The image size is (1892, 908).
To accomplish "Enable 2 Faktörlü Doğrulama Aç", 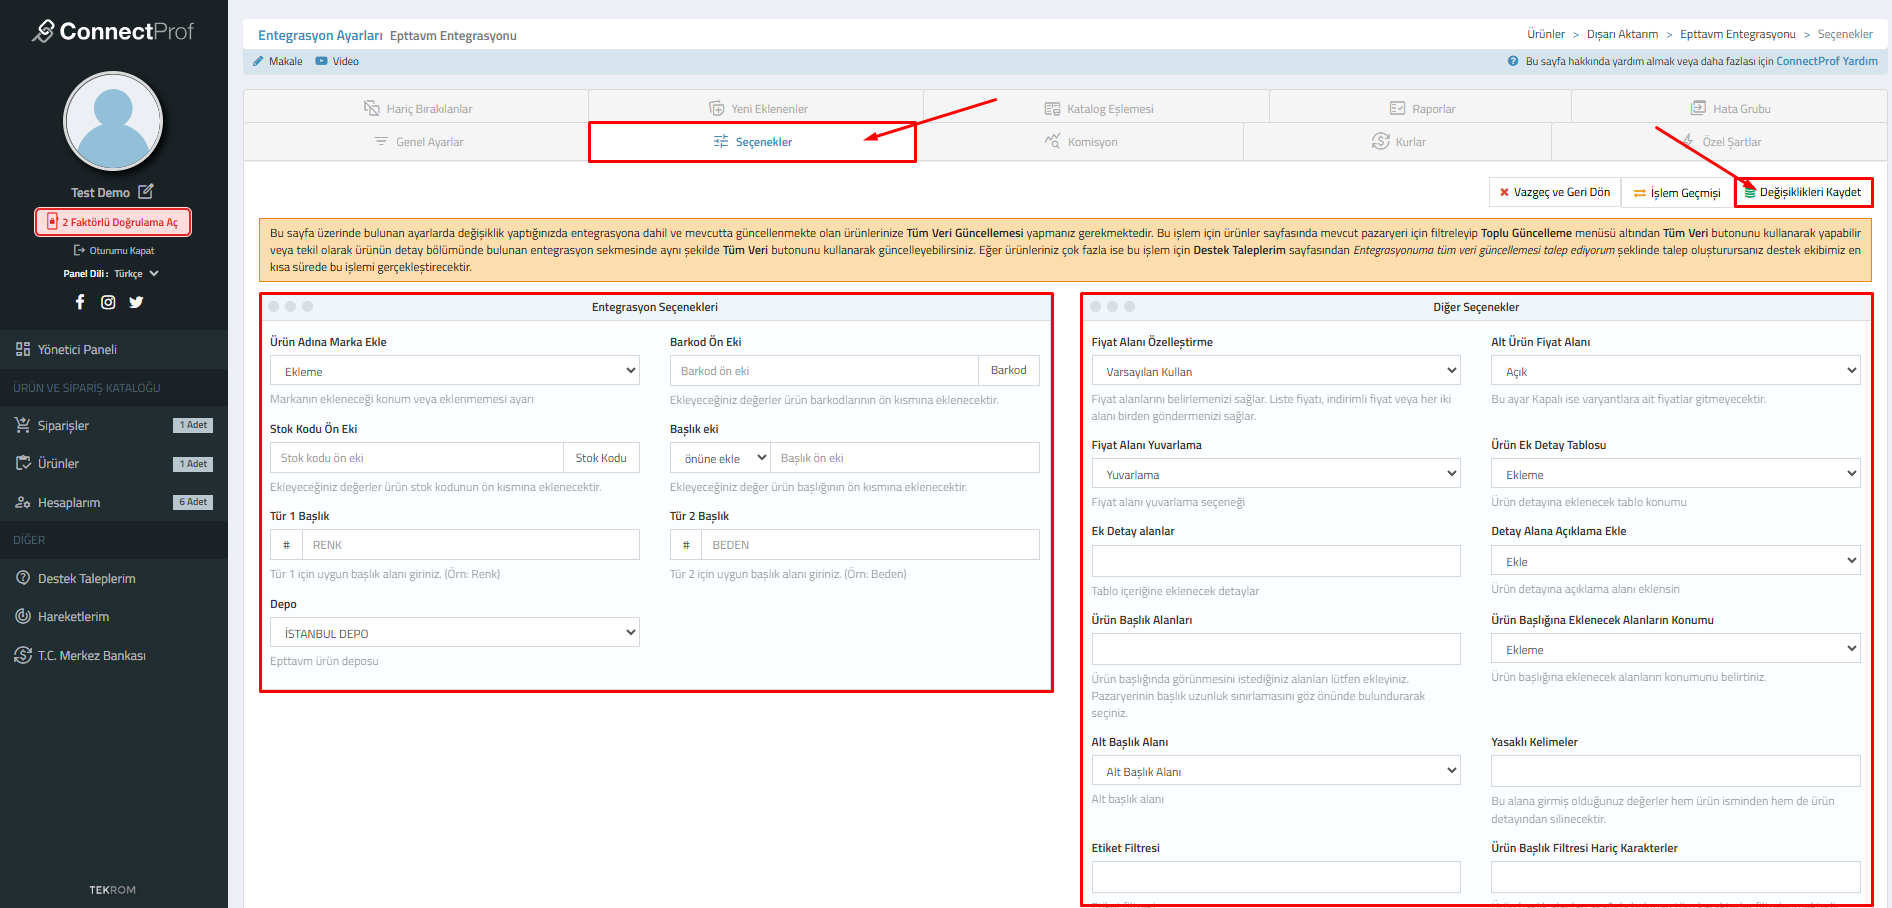I will tap(113, 222).
